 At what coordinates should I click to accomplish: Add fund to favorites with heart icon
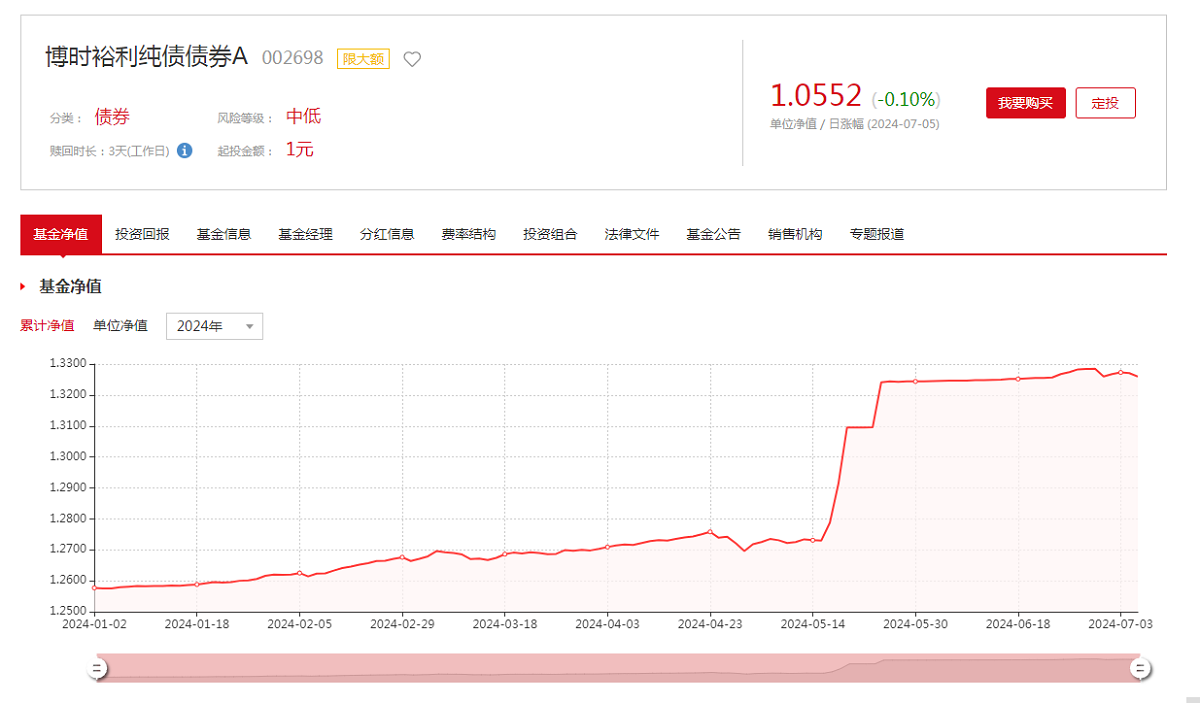412,59
